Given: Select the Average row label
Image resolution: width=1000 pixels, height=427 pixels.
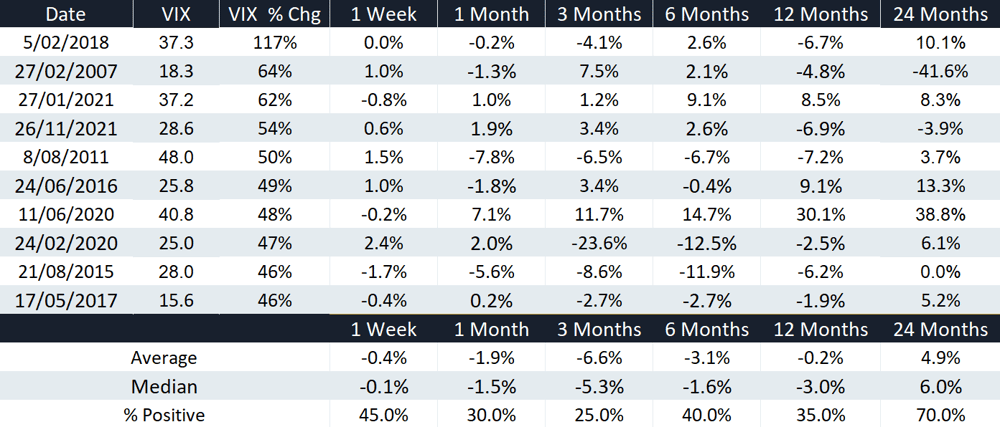Looking at the screenshot, I should tap(164, 358).
